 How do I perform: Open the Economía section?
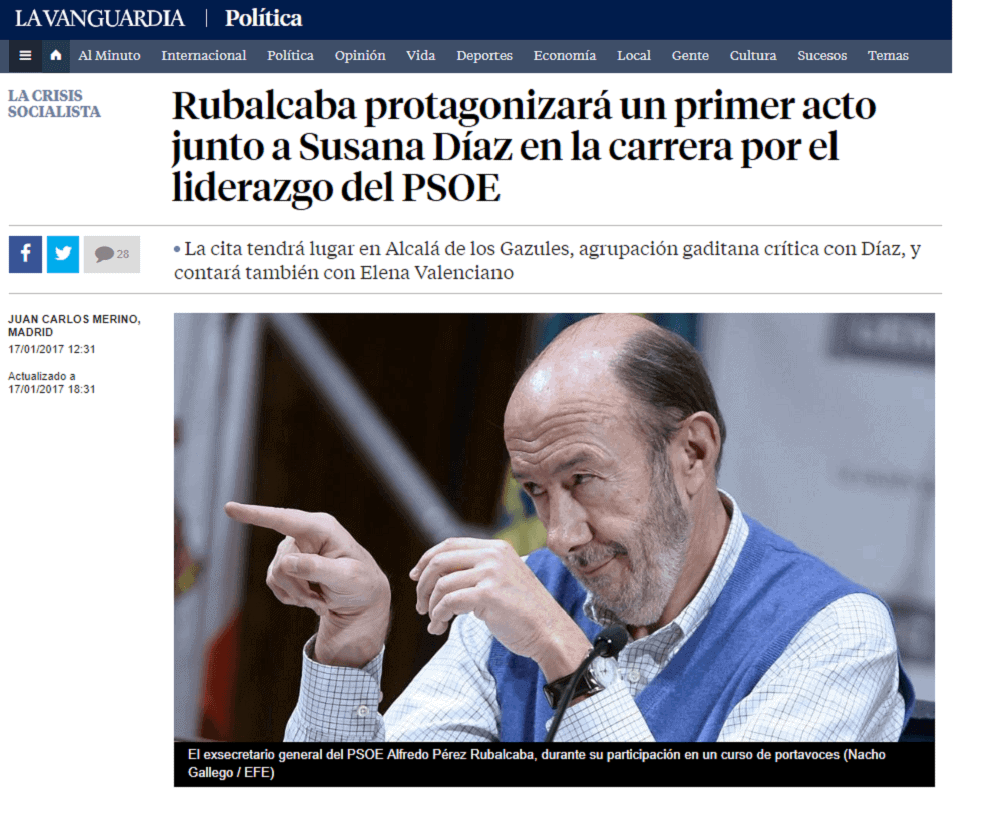click(565, 55)
